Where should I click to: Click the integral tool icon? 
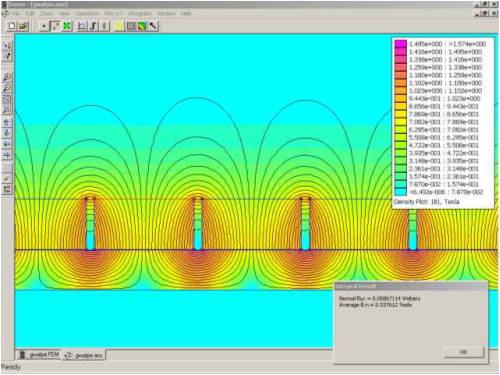94,26
